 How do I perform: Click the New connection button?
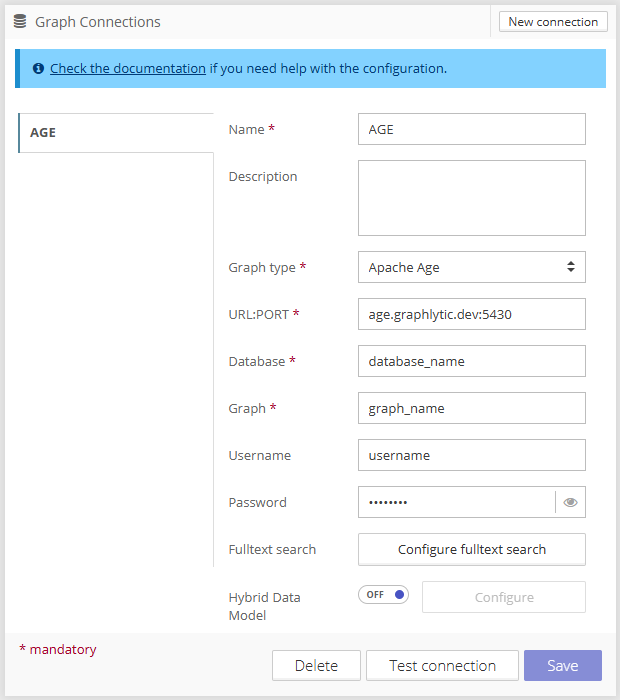[553, 21]
